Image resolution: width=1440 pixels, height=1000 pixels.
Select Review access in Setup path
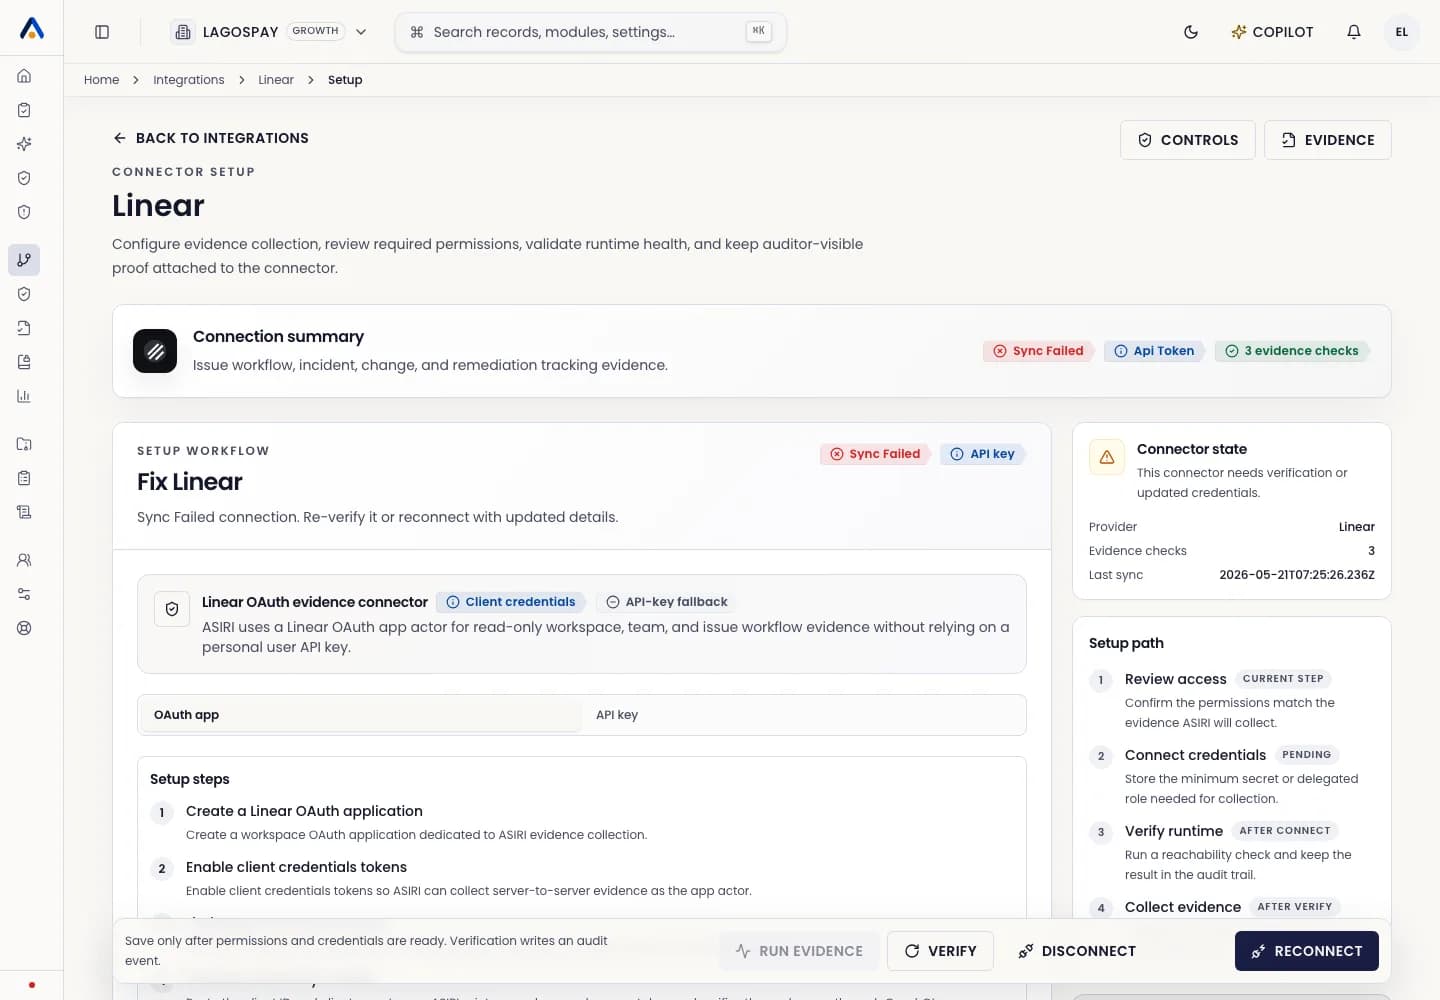pyautogui.click(x=1175, y=679)
